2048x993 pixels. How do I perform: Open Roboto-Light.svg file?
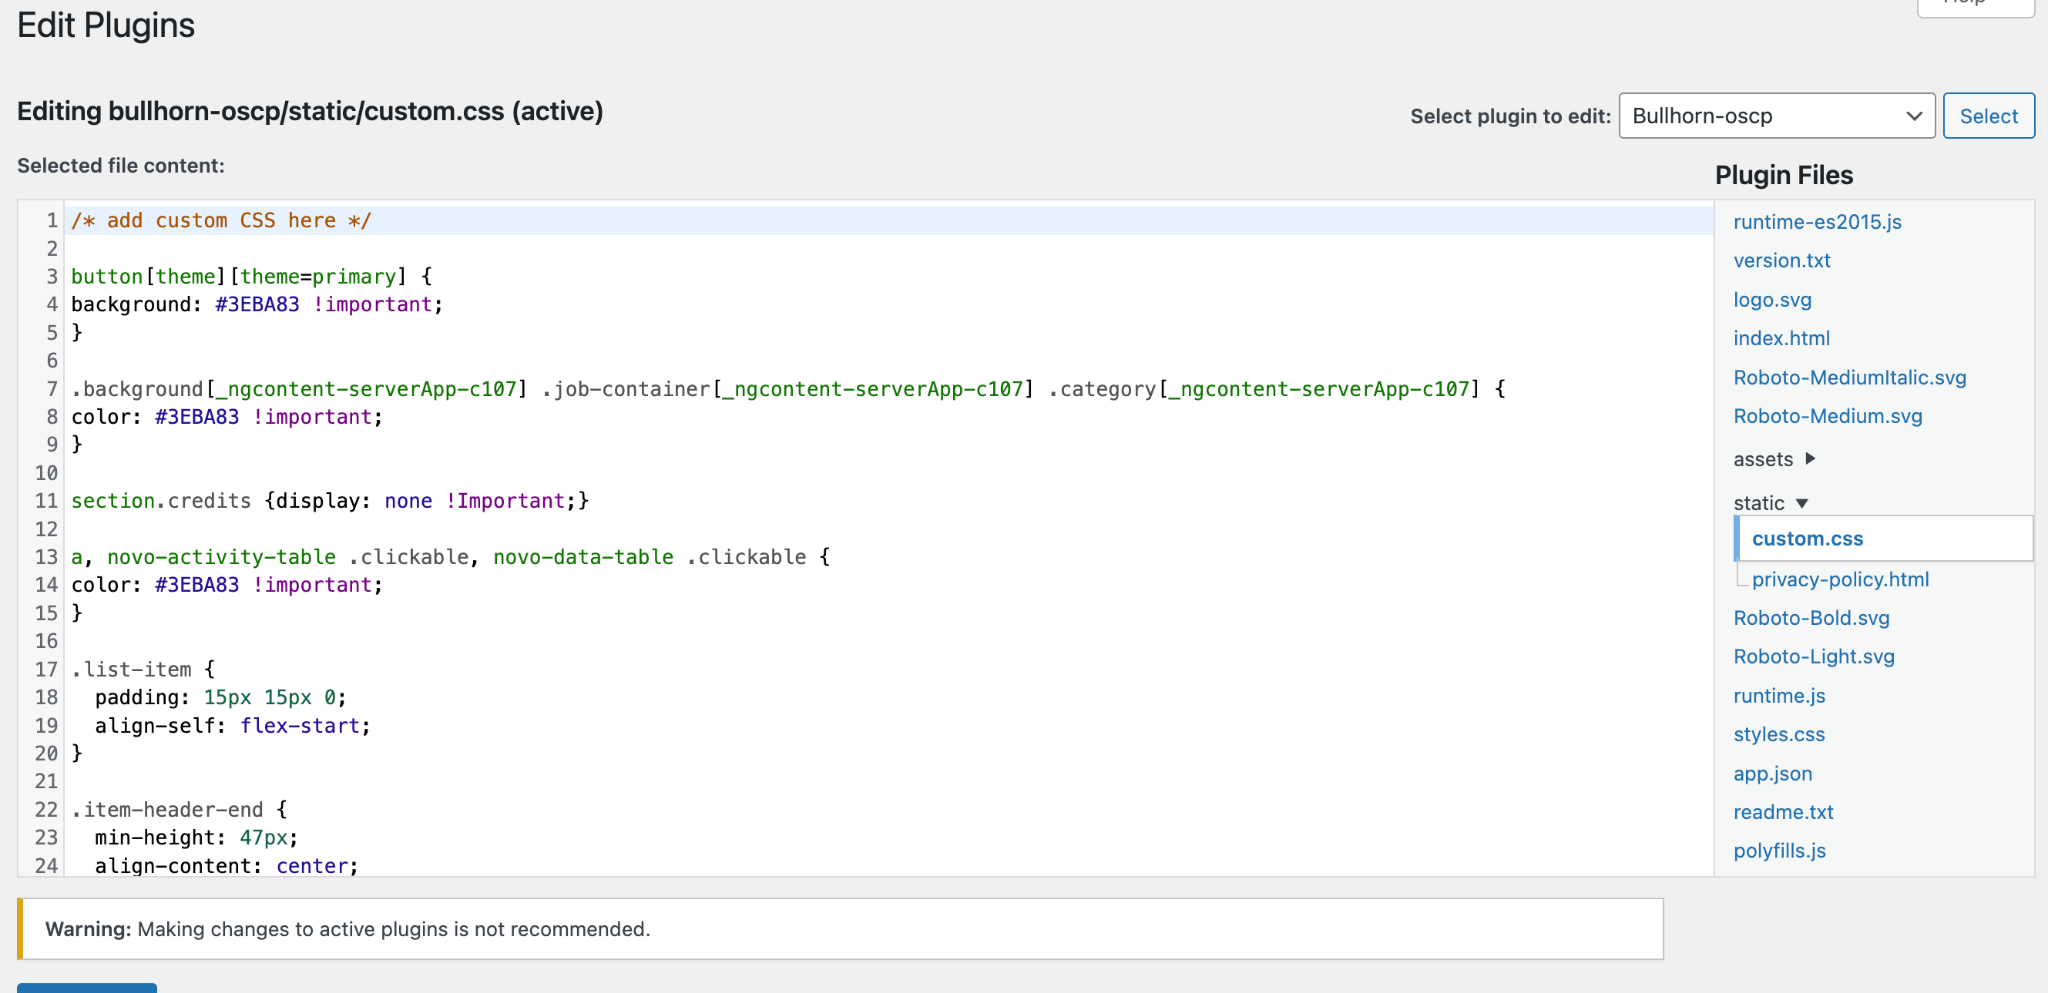pos(1813,657)
